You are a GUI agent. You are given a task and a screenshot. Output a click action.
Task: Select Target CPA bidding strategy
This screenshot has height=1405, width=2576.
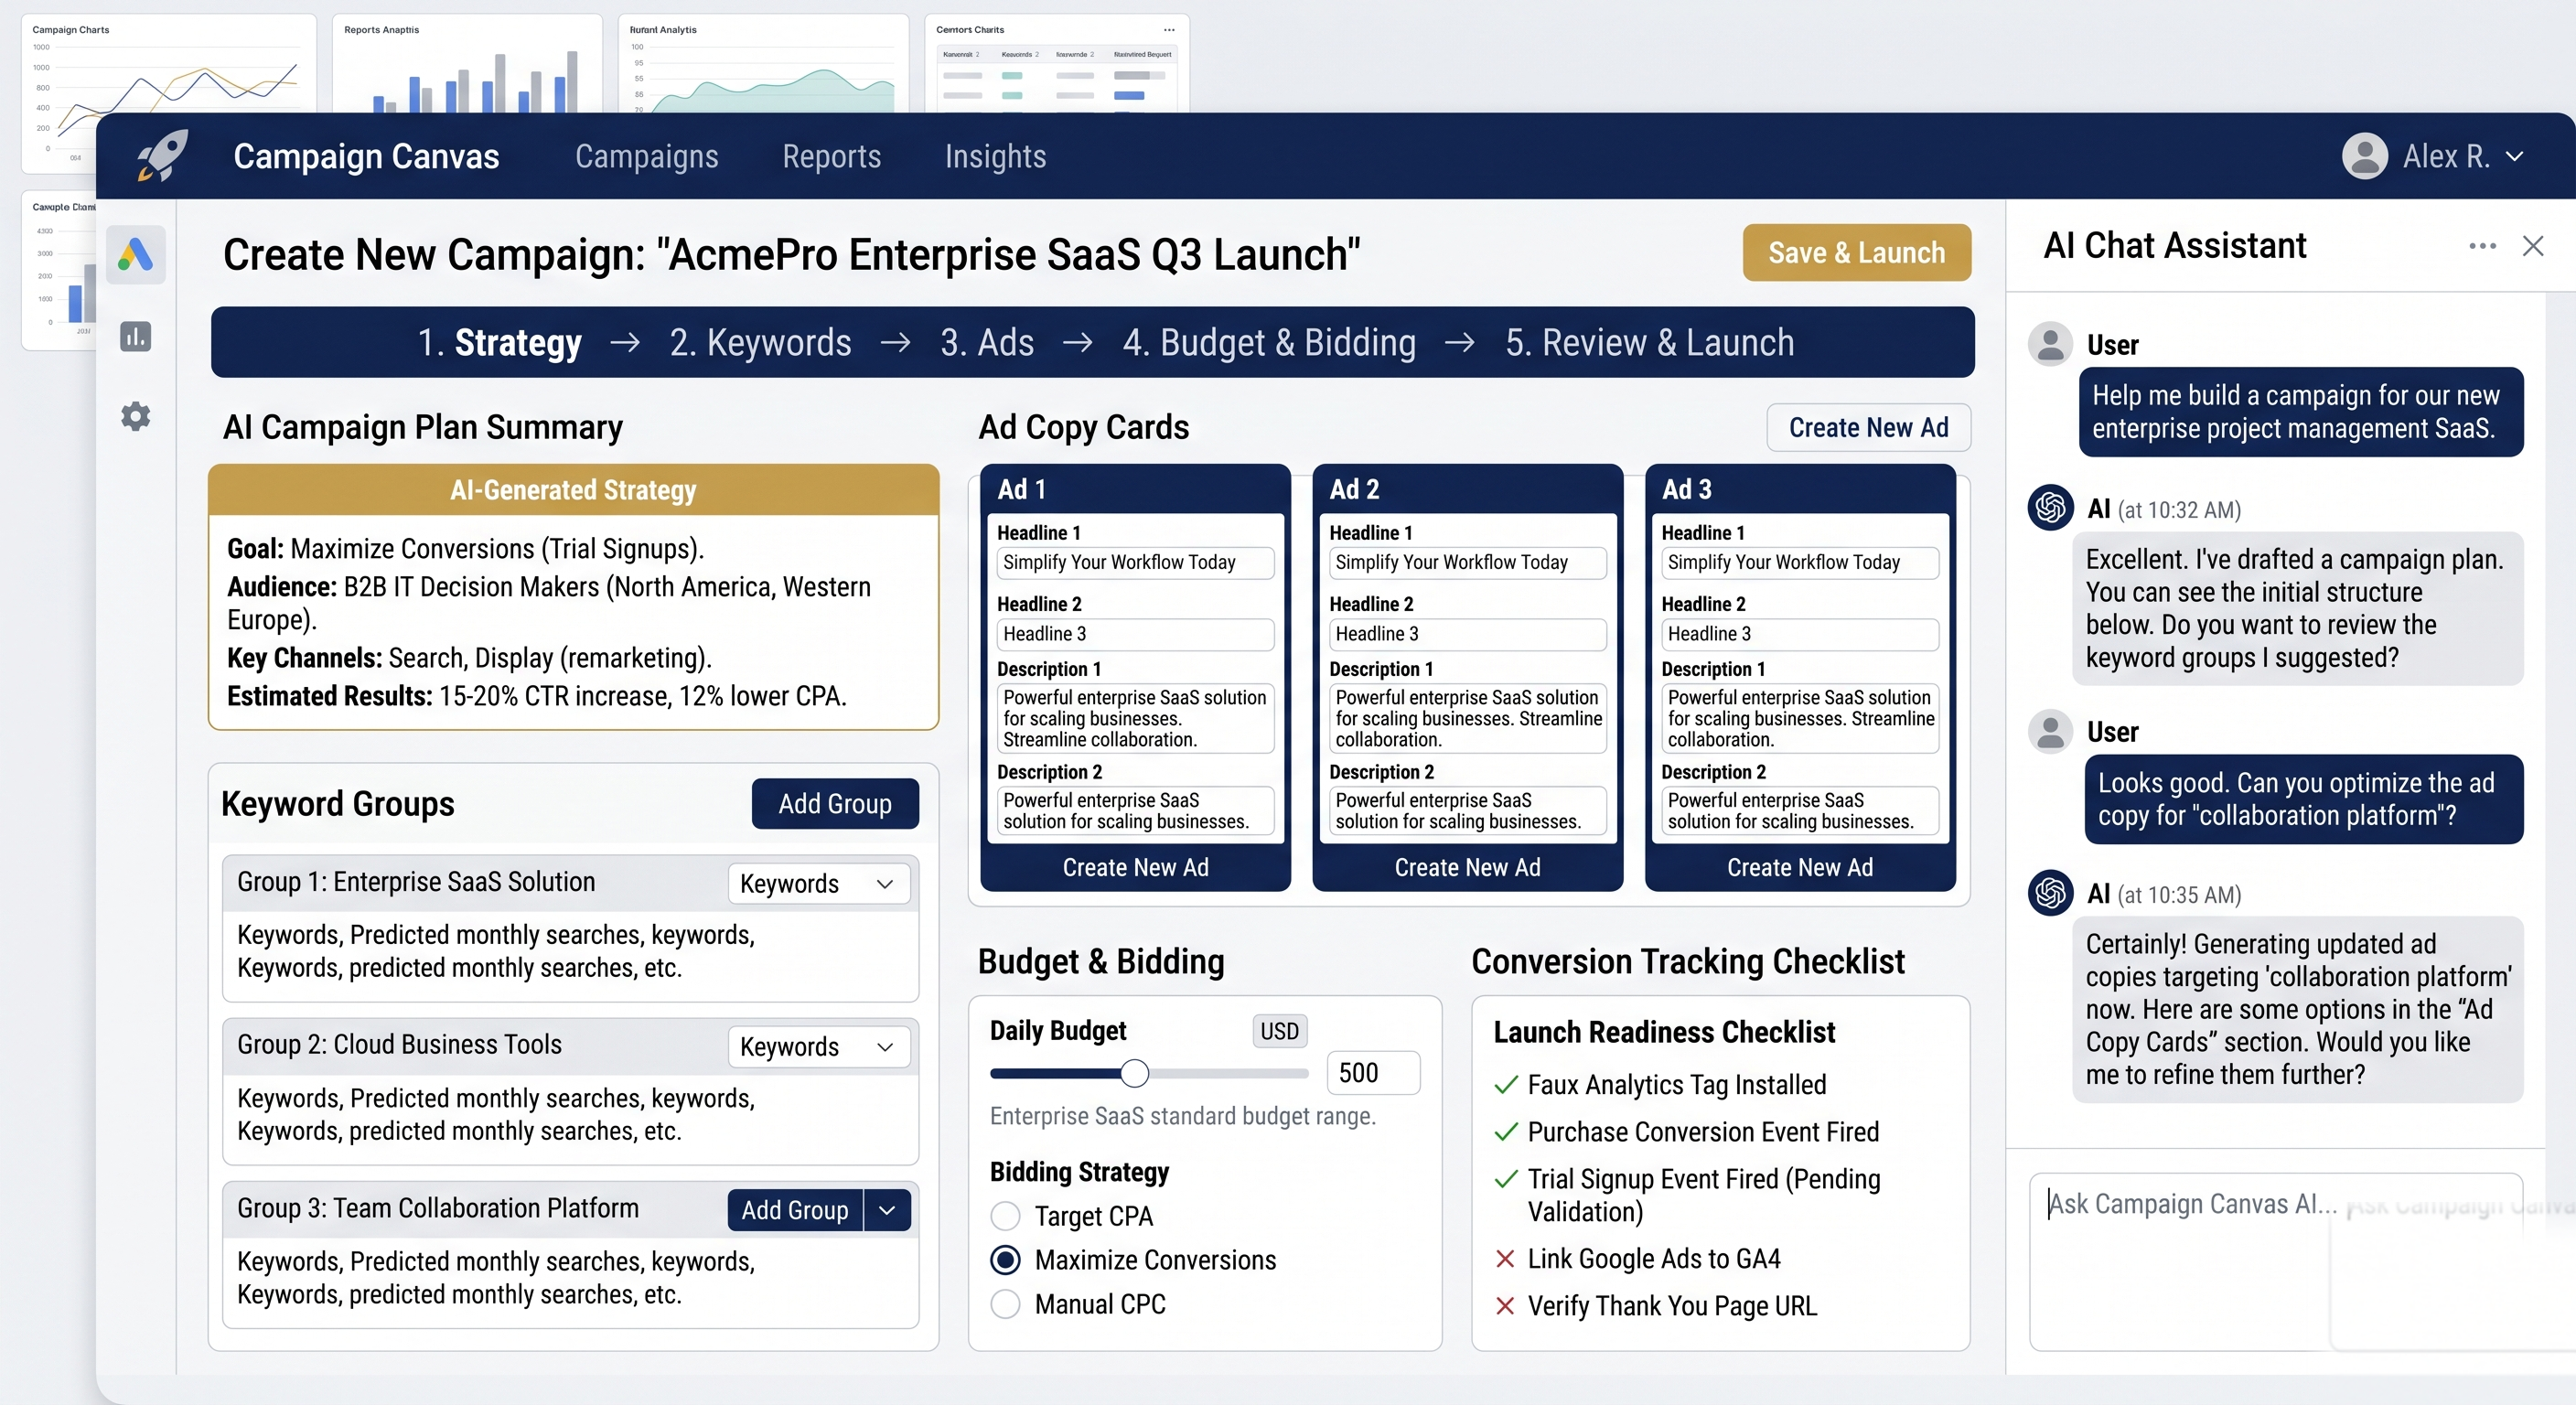coord(1005,1216)
